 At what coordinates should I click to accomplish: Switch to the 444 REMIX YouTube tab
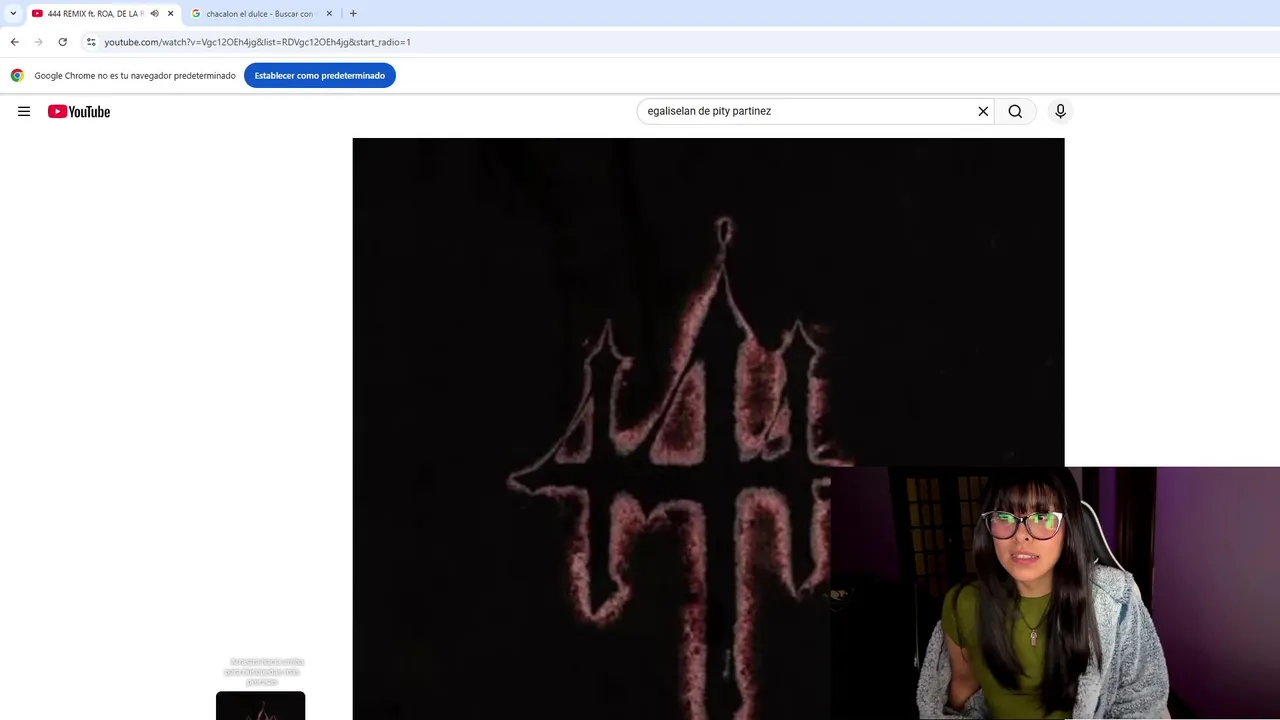[94, 14]
